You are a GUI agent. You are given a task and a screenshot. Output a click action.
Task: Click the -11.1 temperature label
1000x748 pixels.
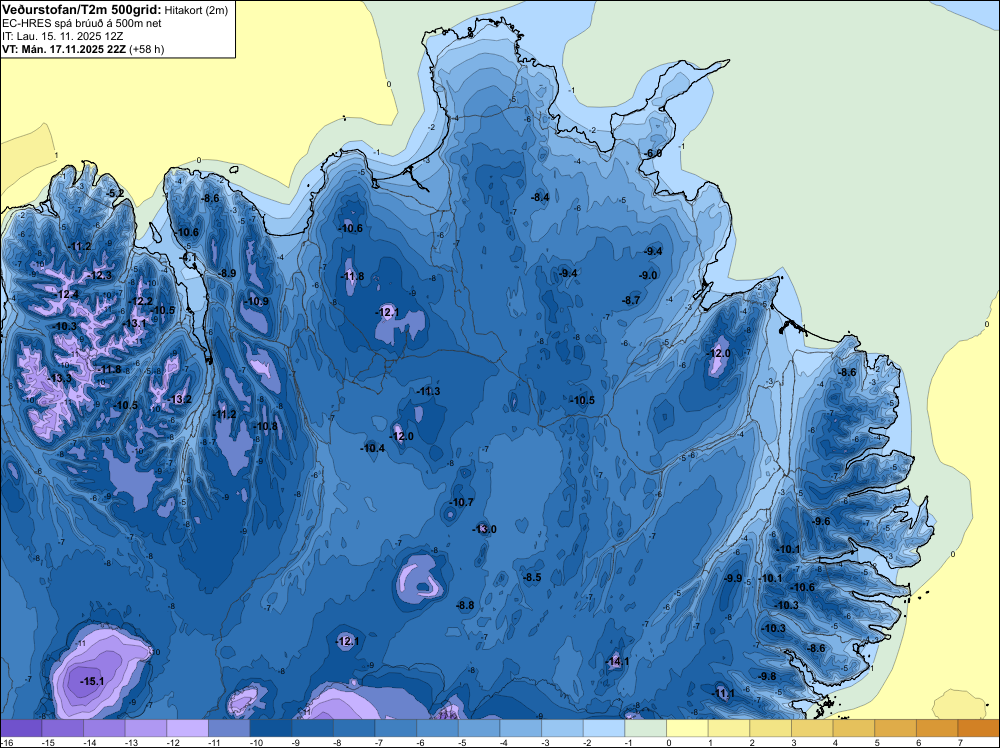723,694
